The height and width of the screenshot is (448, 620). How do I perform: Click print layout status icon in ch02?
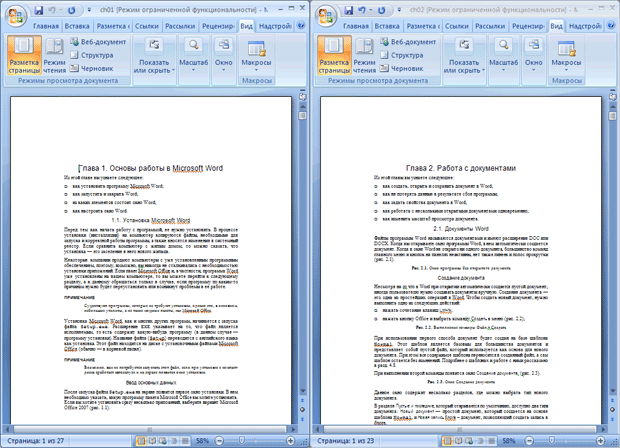point(447,440)
